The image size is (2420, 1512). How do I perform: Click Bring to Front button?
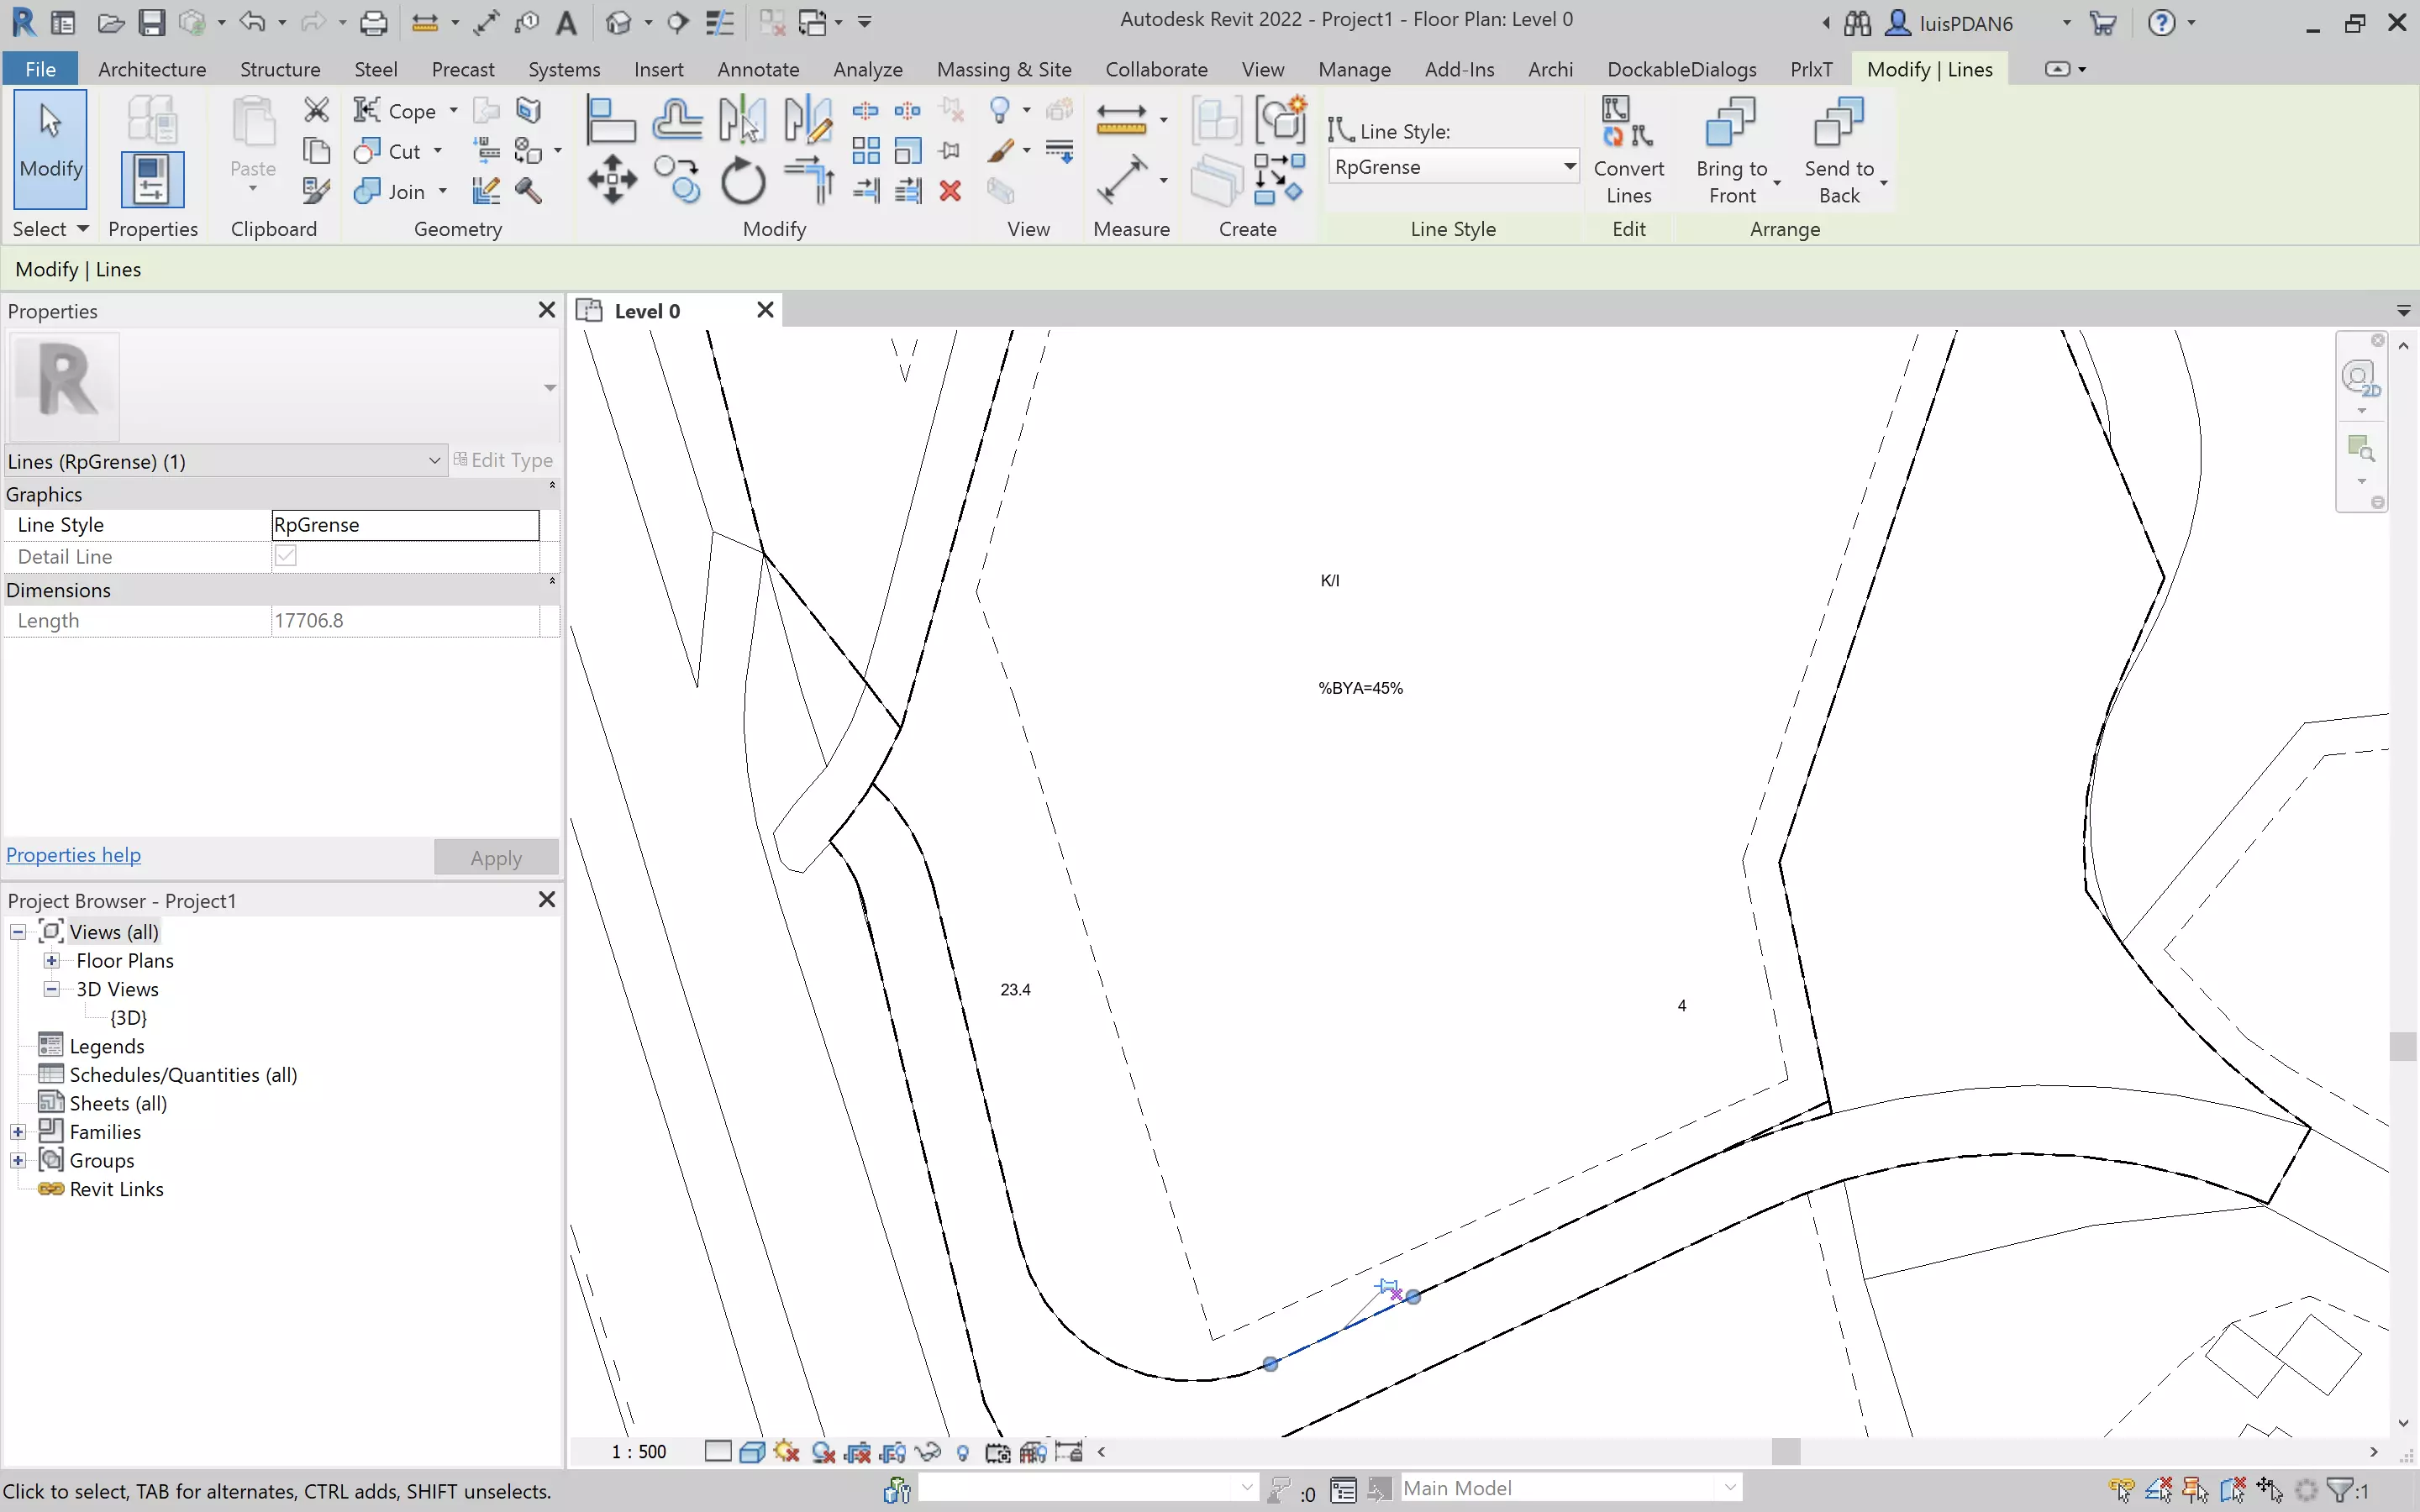(1731, 152)
